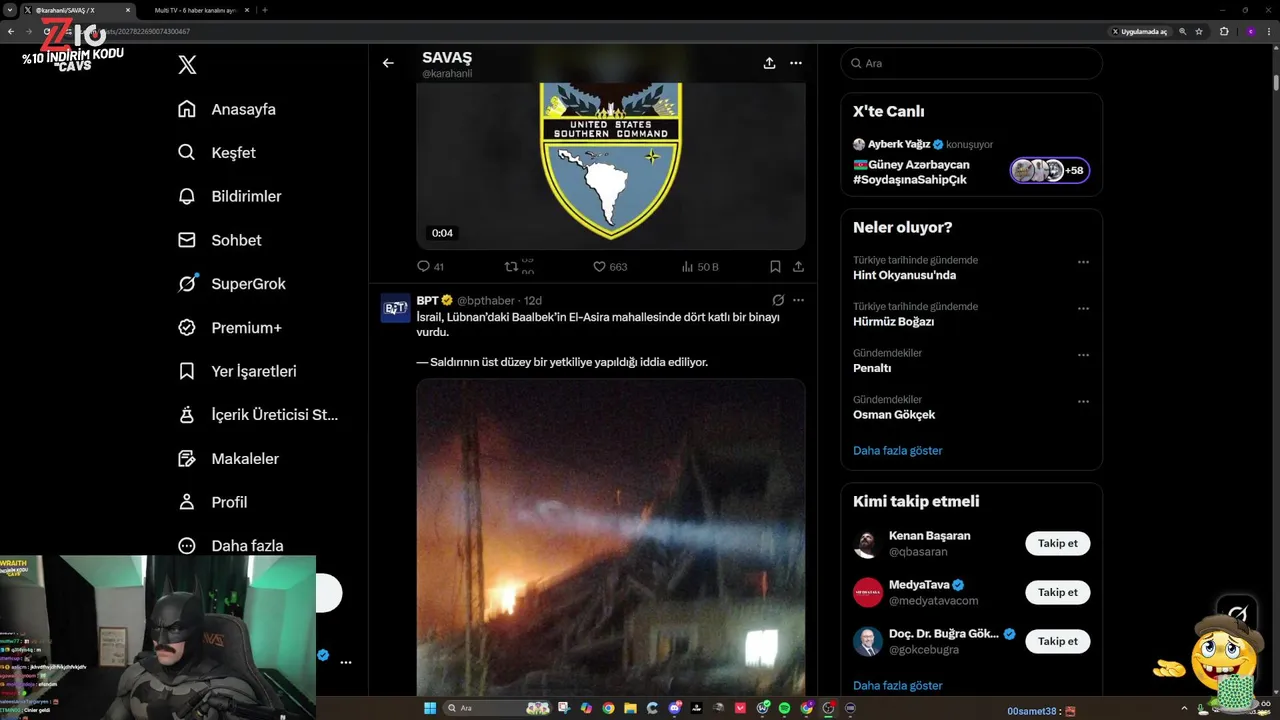This screenshot has width=1280, height=720.
Task: Show more follow suggestions link
Action: click(x=898, y=686)
